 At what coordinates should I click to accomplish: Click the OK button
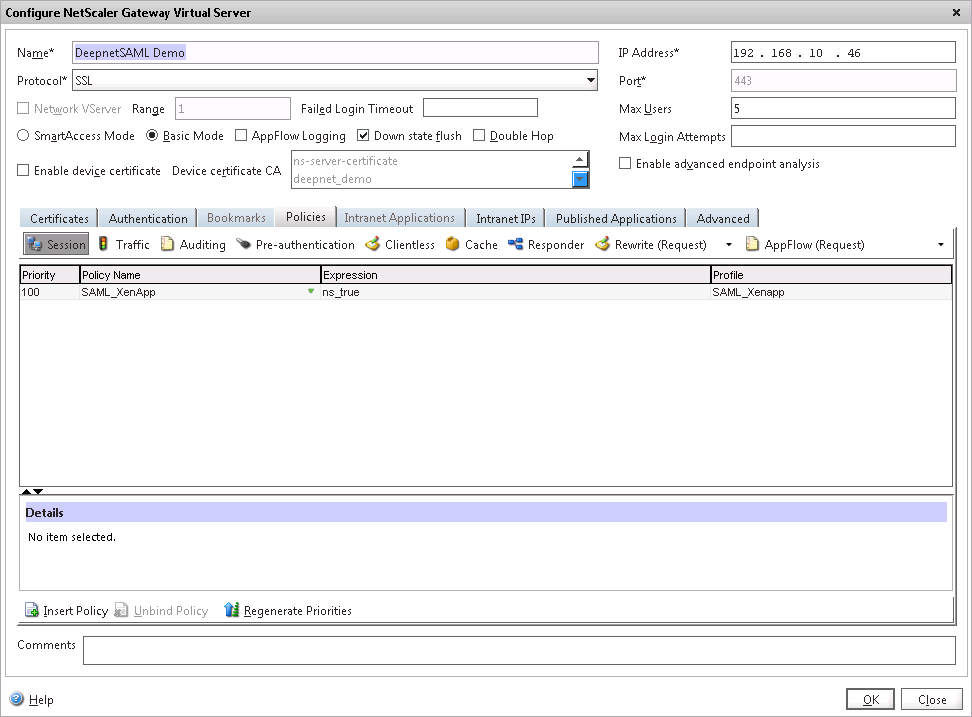(870, 699)
